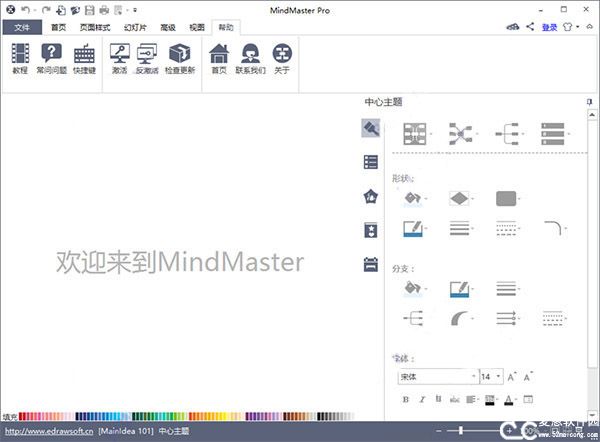Open the font size 14 dropdown
Image resolution: width=600 pixels, height=442 pixels.
click(x=498, y=377)
